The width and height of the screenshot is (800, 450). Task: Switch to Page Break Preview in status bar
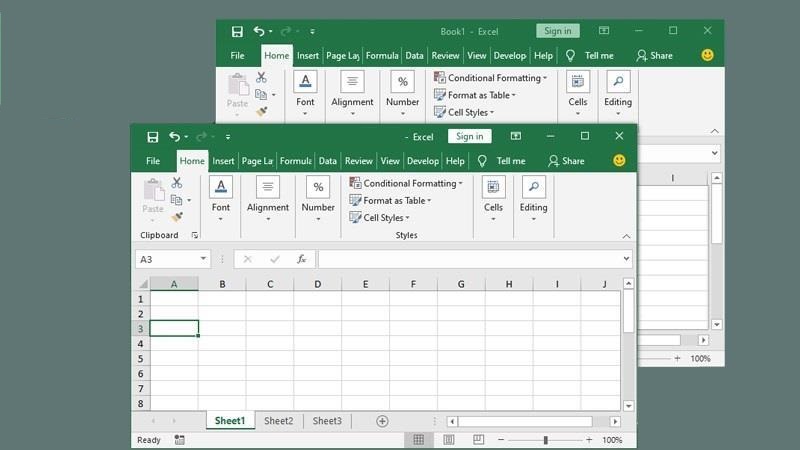[479, 439]
